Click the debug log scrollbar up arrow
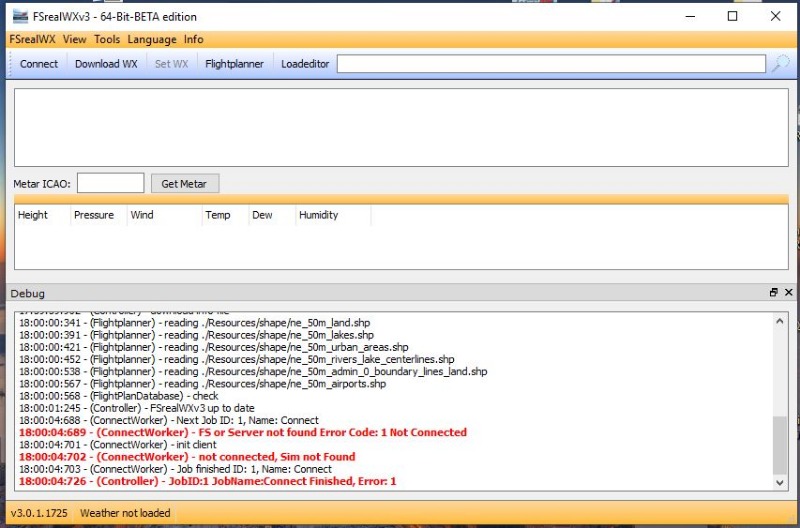 (780, 321)
